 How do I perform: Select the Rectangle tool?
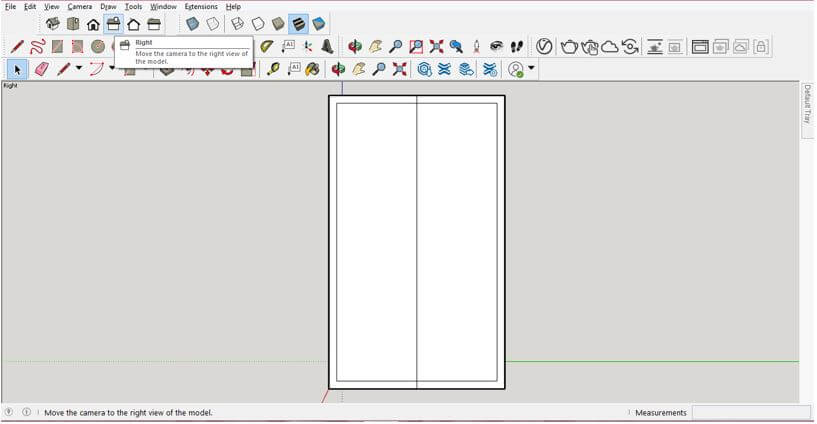pos(57,47)
